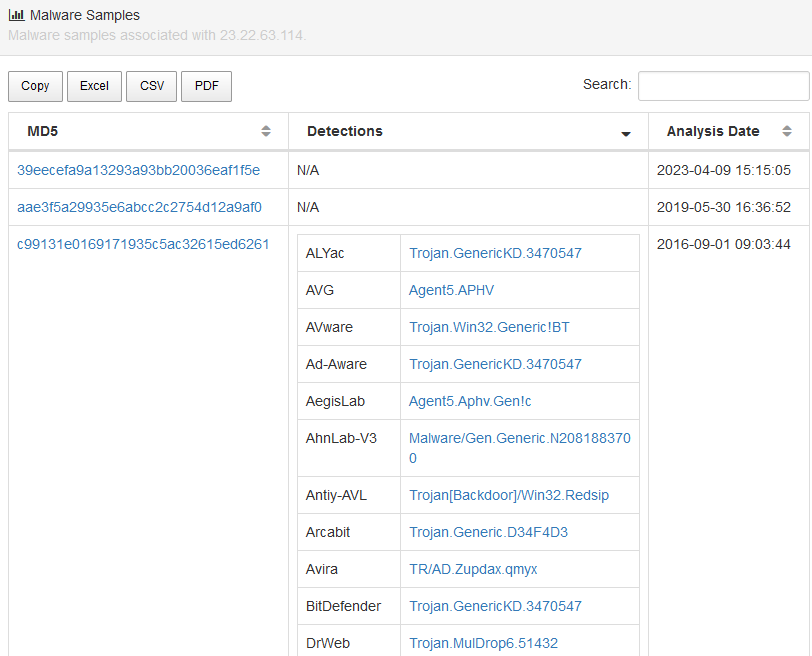The width and height of the screenshot is (812, 656).
Task: Open AVware Trojan.Win32.Generic!BT detection link
Action: pyautogui.click(x=489, y=327)
